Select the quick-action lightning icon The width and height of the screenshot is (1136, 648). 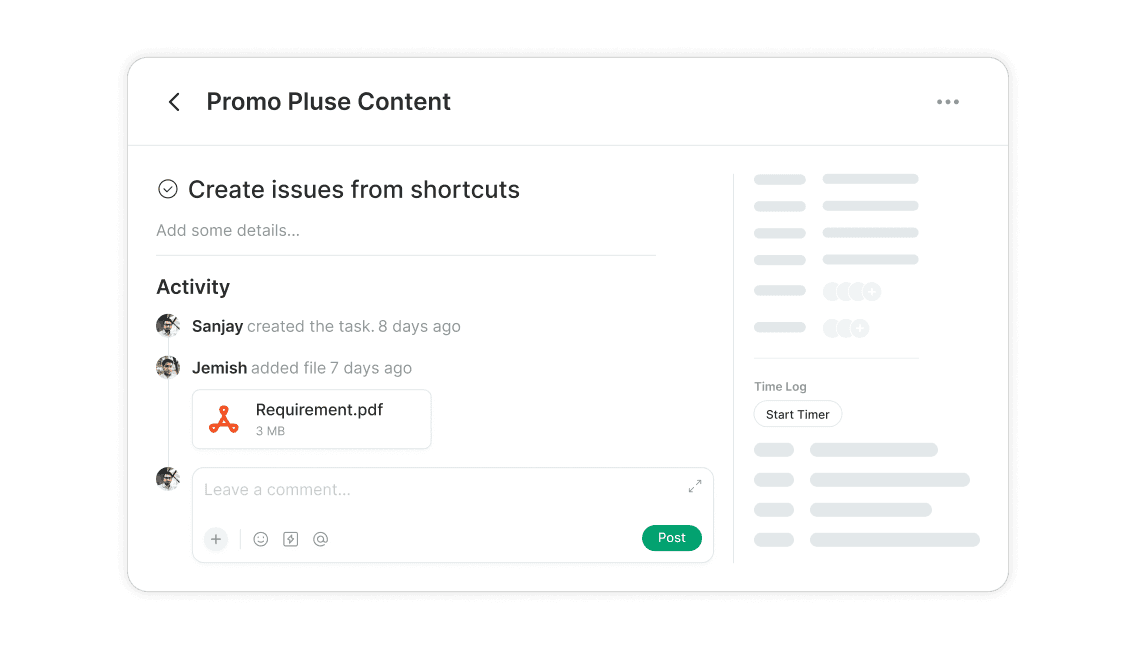pos(291,539)
